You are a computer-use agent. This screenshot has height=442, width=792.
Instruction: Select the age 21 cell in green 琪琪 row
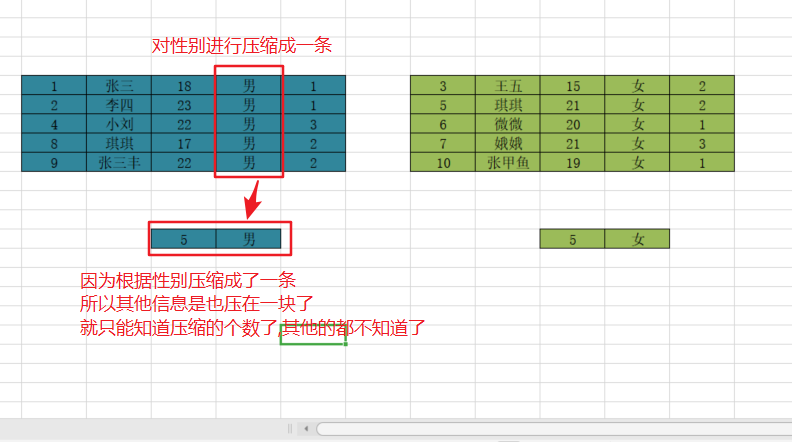(x=572, y=105)
